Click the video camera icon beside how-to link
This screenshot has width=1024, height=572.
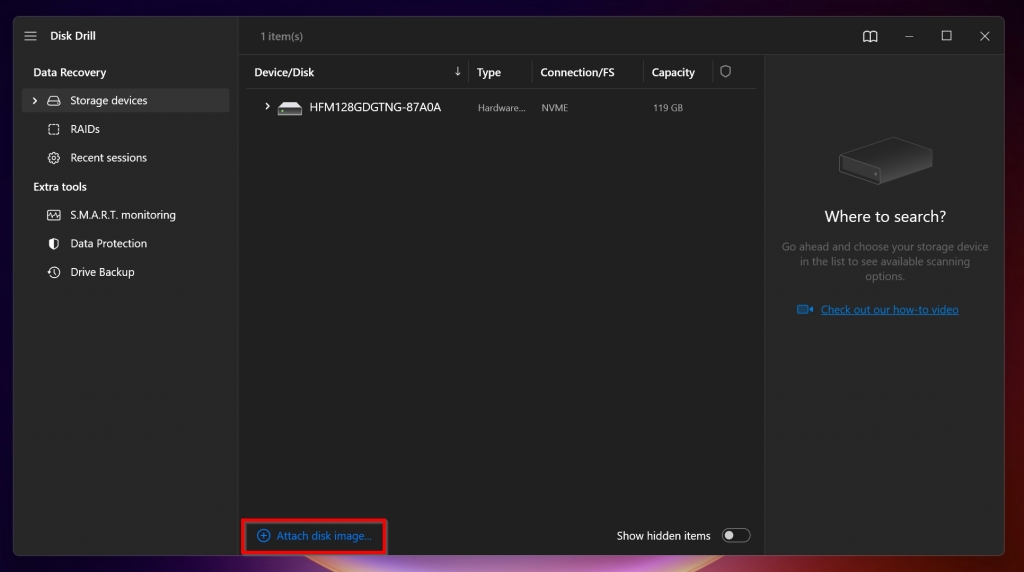click(x=805, y=310)
